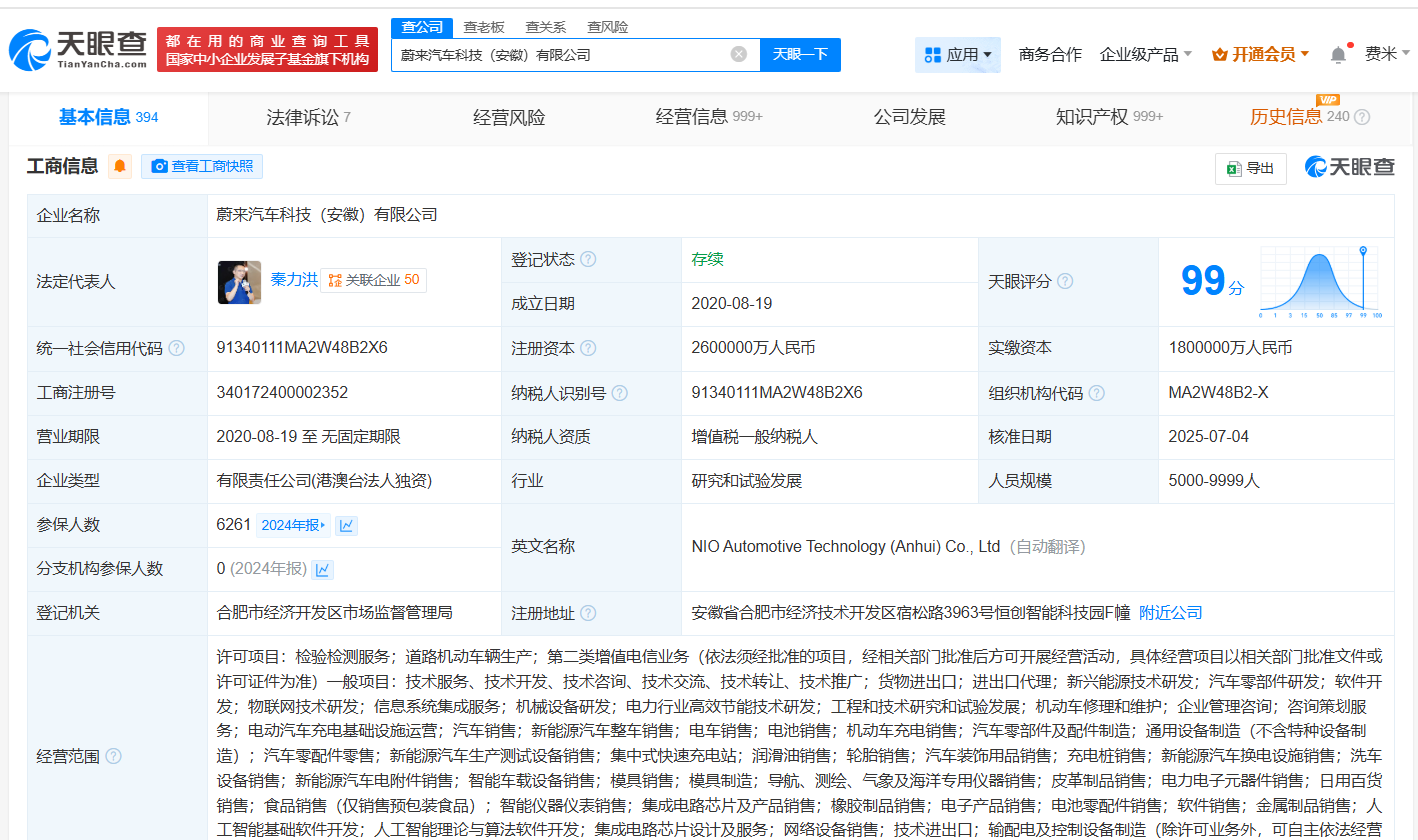Viewport: 1418px width, 840px height.
Task: Open help for 纳税人识别号
Action: (x=620, y=393)
